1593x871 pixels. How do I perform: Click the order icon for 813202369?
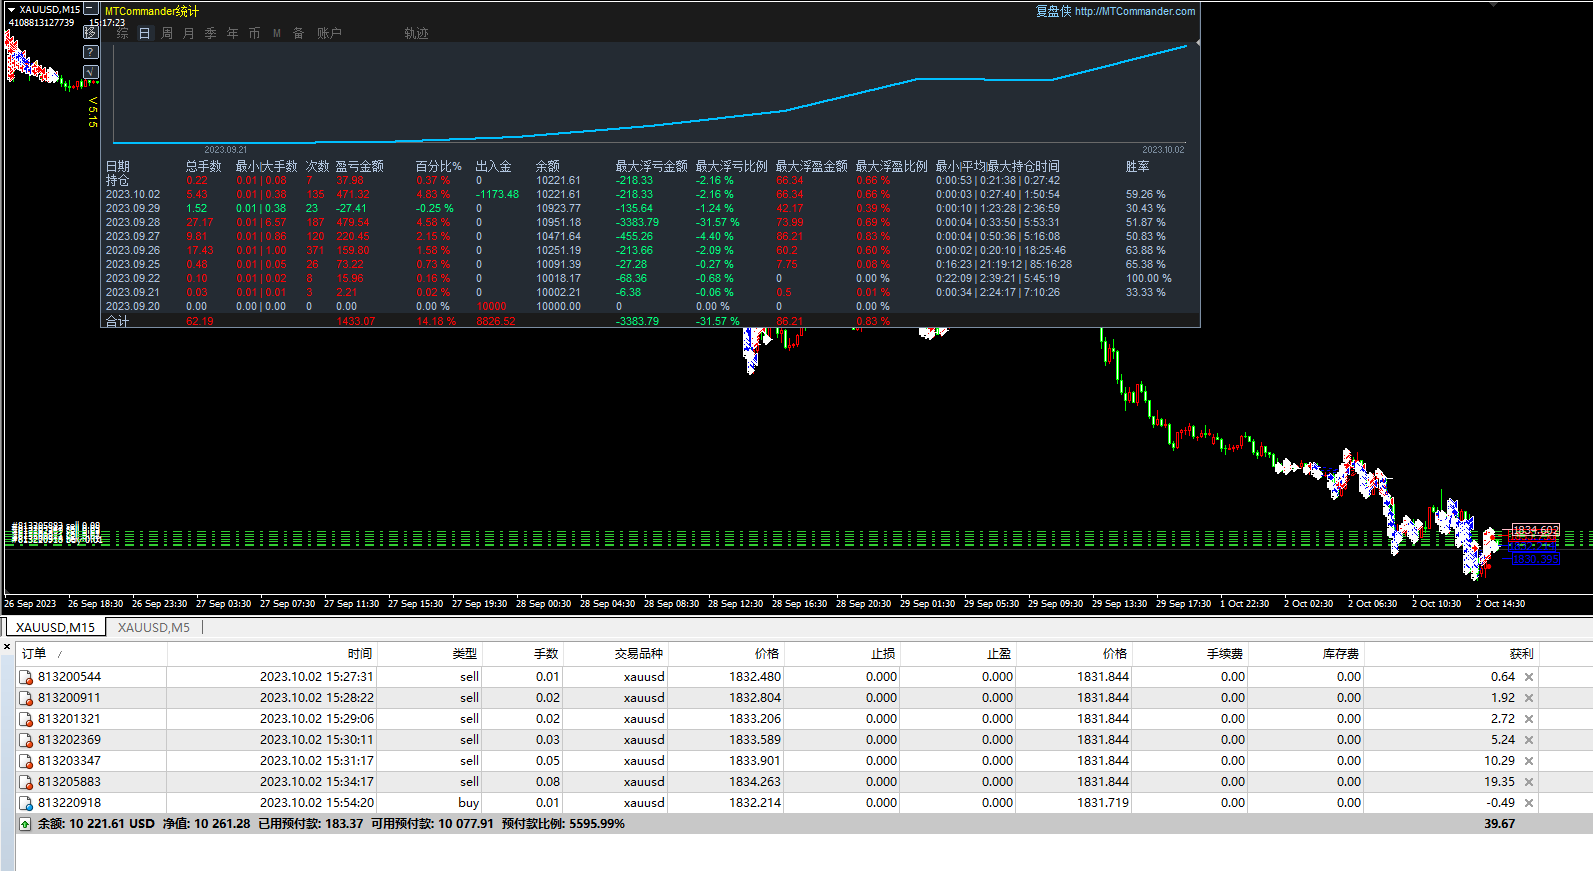pos(26,740)
